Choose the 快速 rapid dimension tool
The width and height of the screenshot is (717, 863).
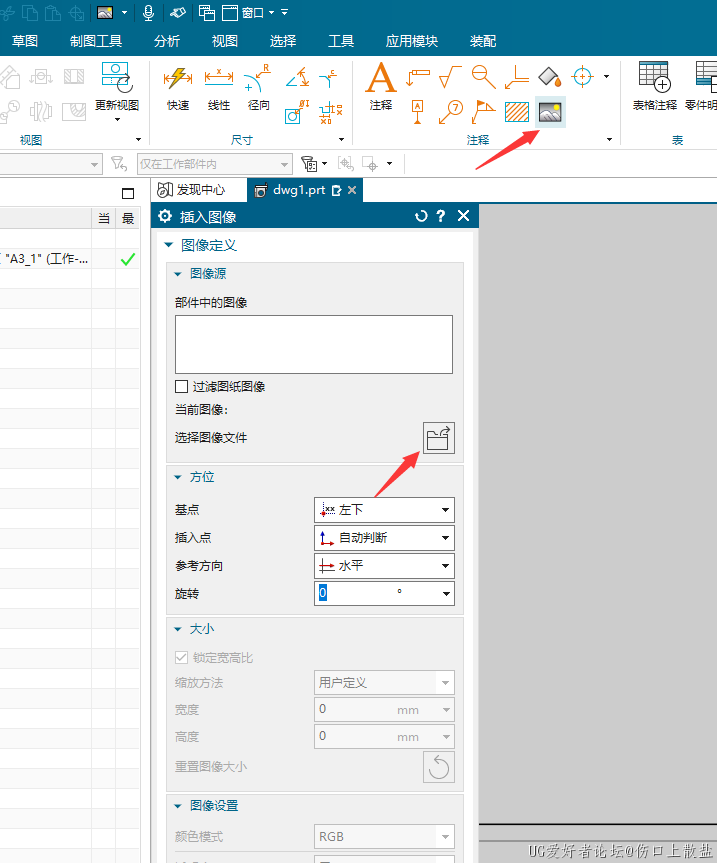click(178, 86)
